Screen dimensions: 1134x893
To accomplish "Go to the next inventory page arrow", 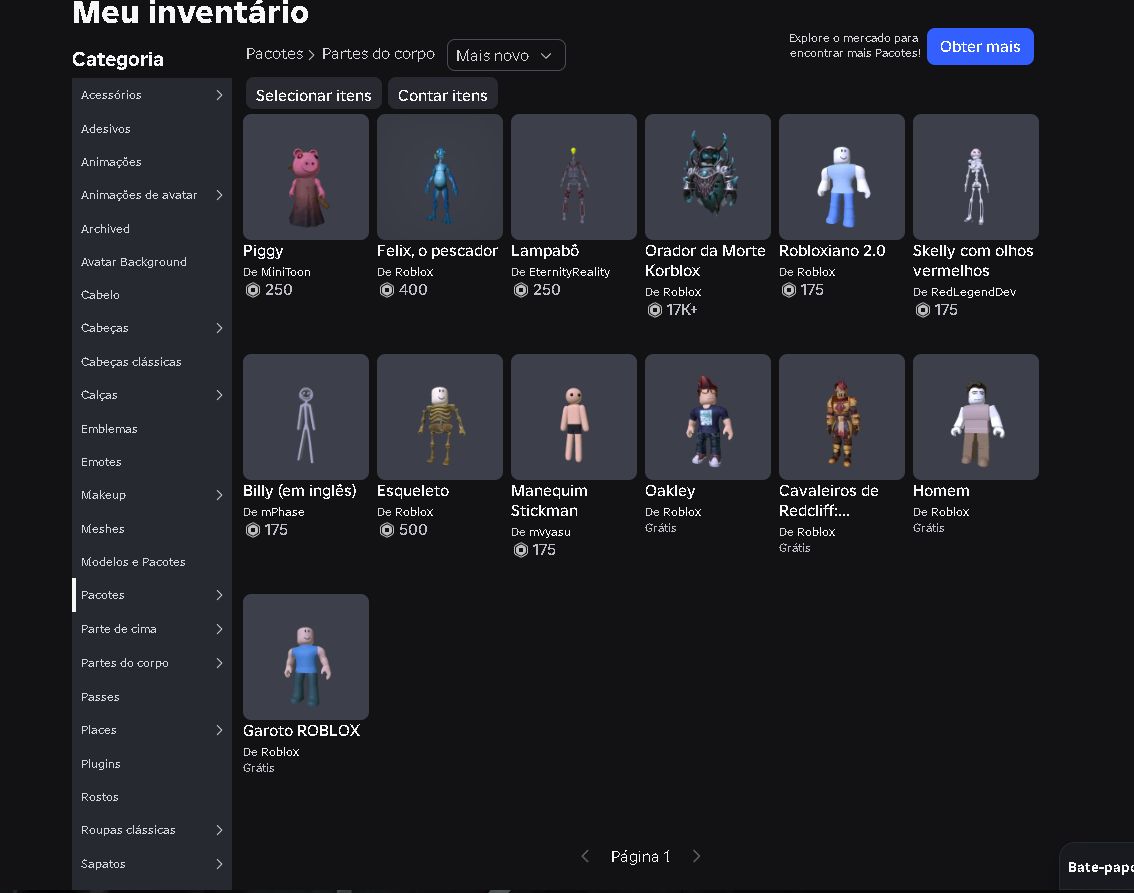I will pos(696,856).
